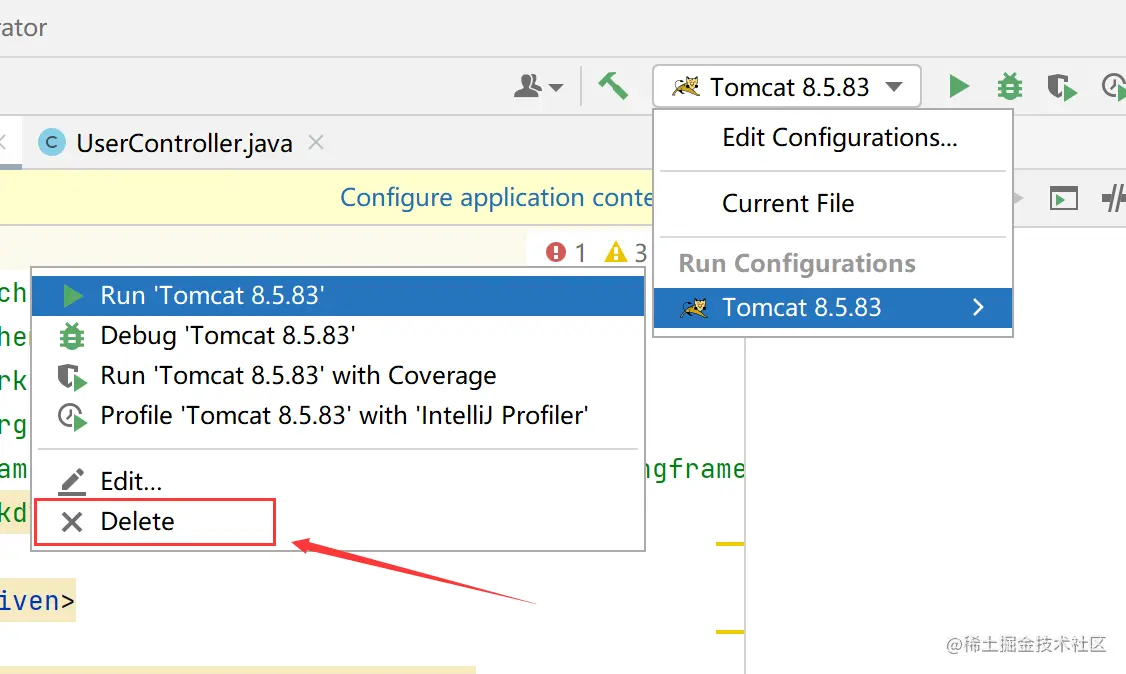
Task: Click the red error indicator icon
Action: tap(556, 252)
